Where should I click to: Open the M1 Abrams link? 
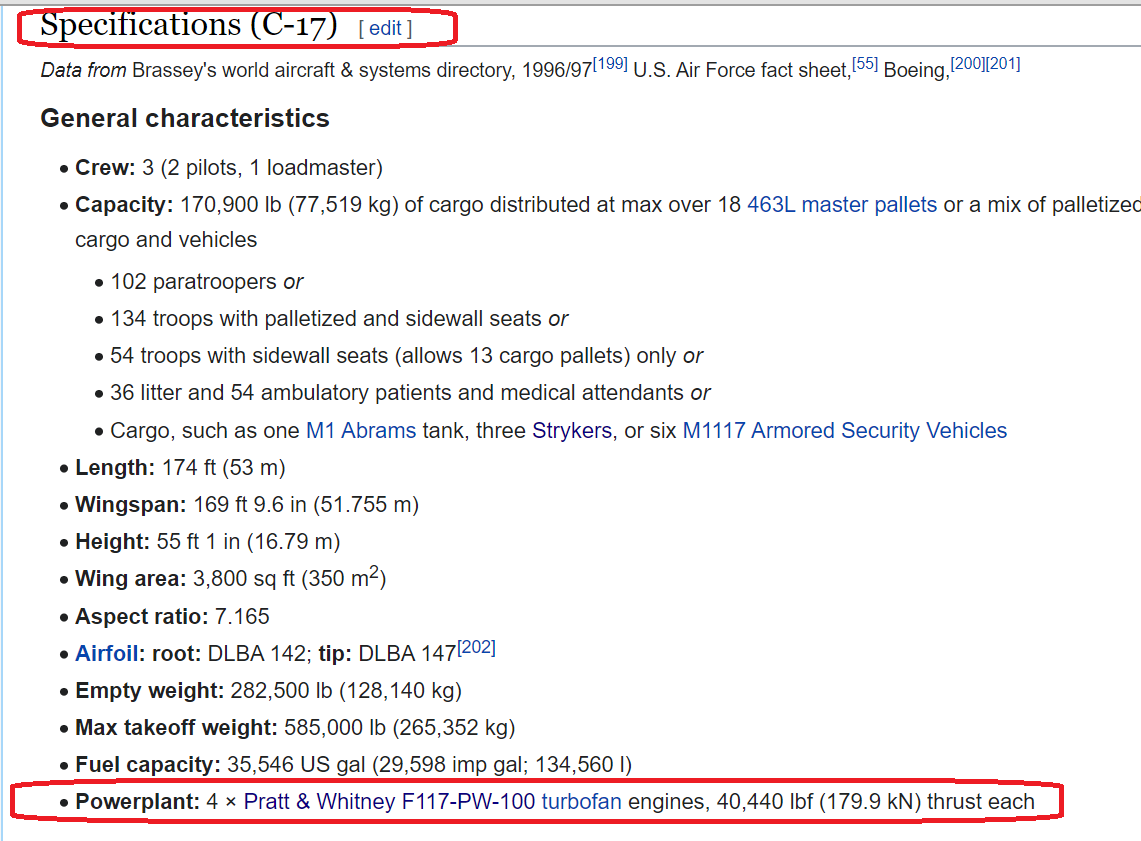361,430
